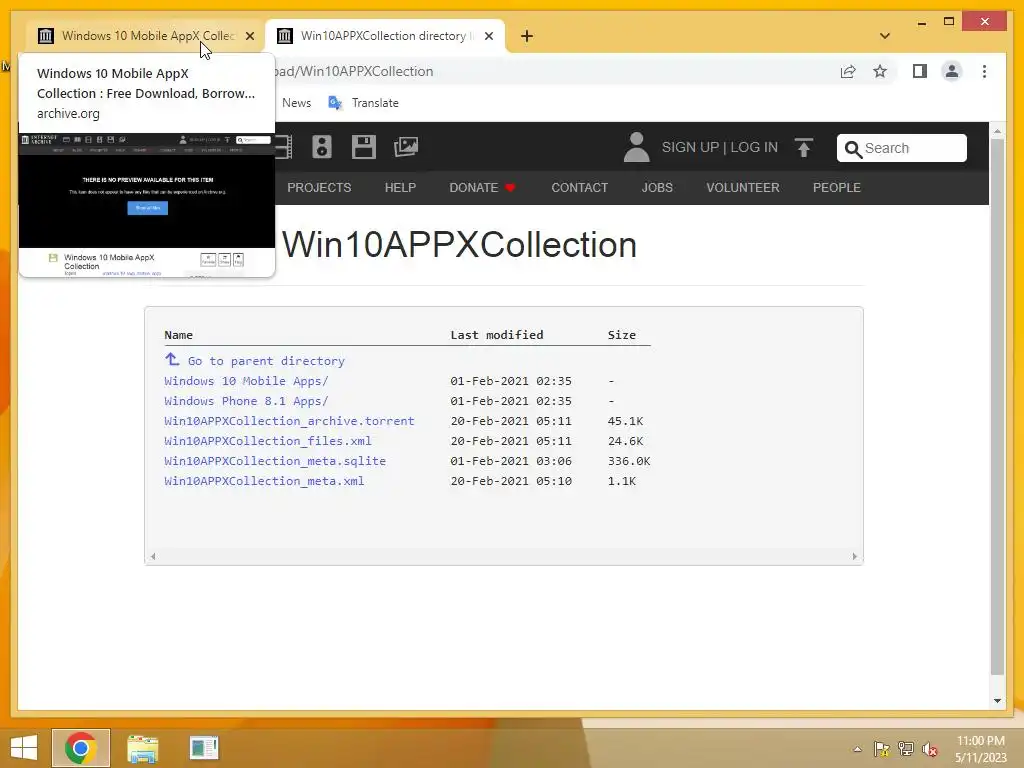
Task: Open the VOLUNTEER menu item
Action: (x=743, y=187)
